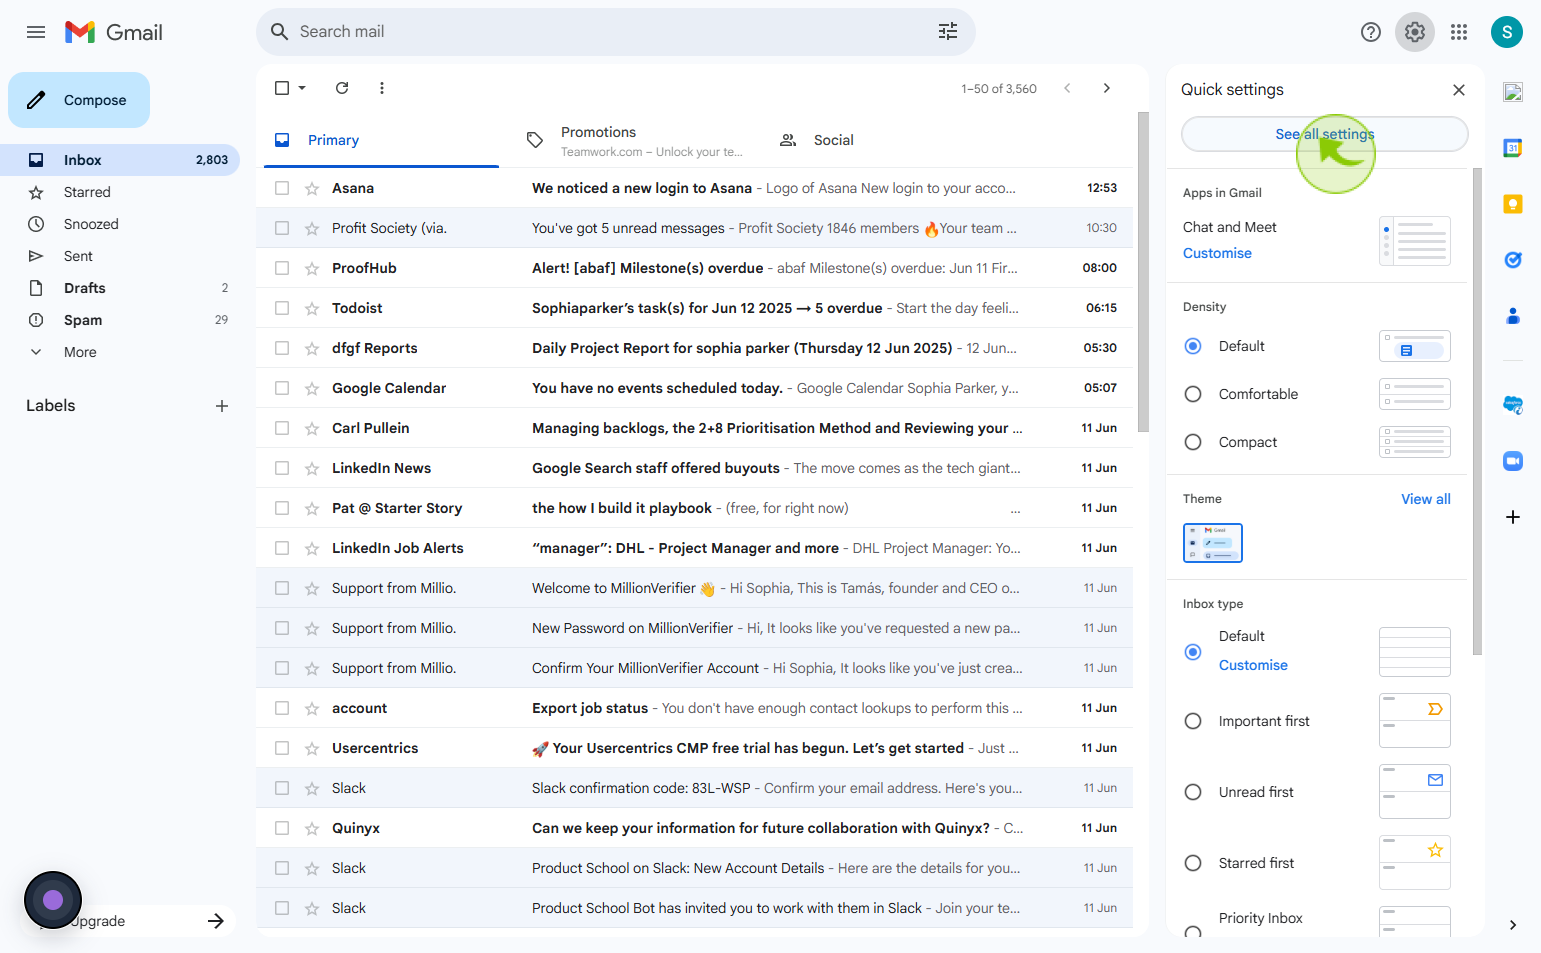Select Important first inbox type
The image size is (1541, 953).
pyautogui.click(x=1193, y=721)
